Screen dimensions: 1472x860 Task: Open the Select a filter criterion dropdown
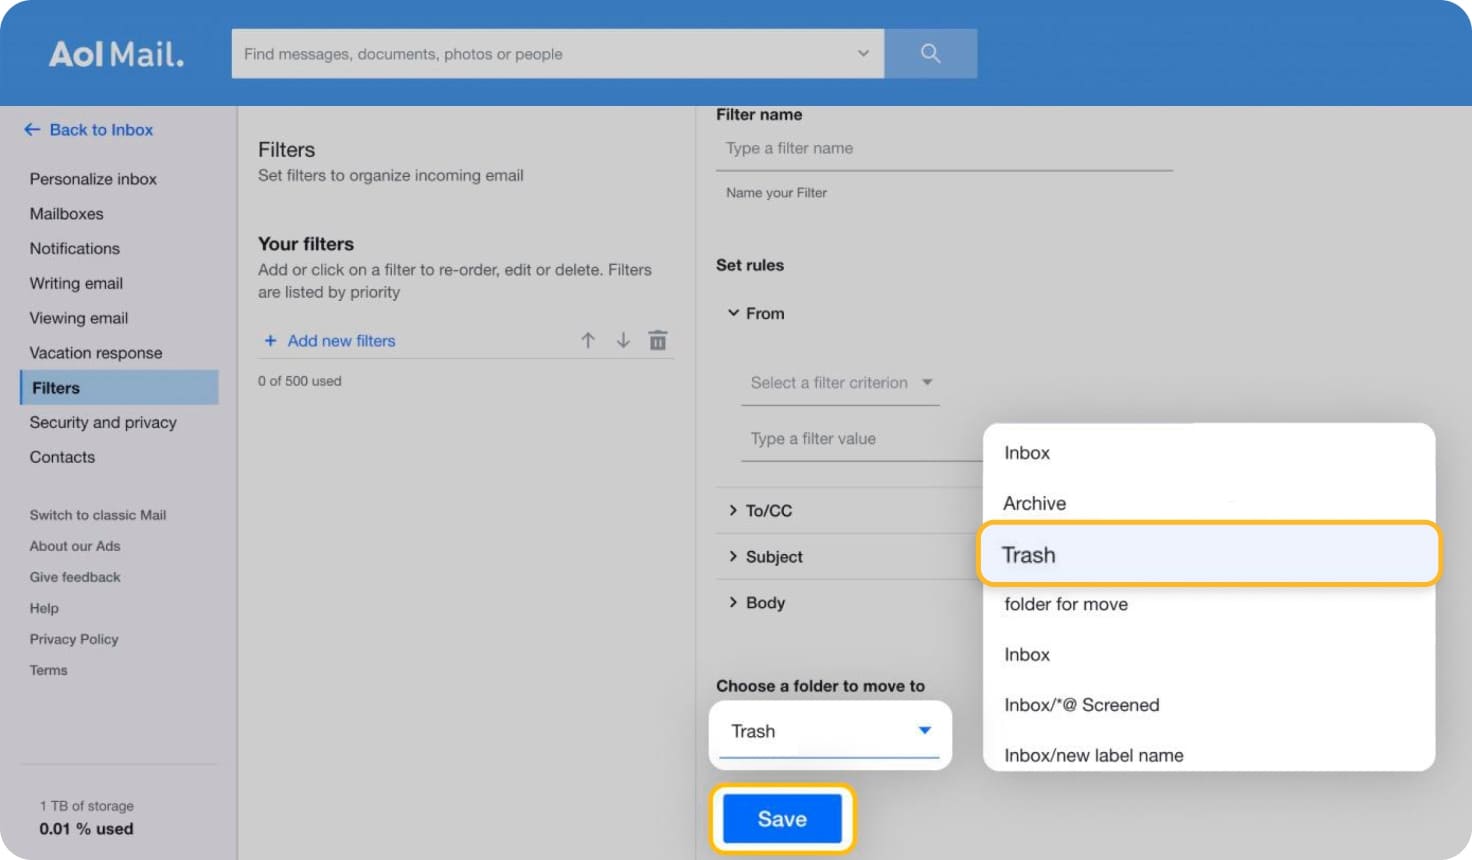coord(839,383)
